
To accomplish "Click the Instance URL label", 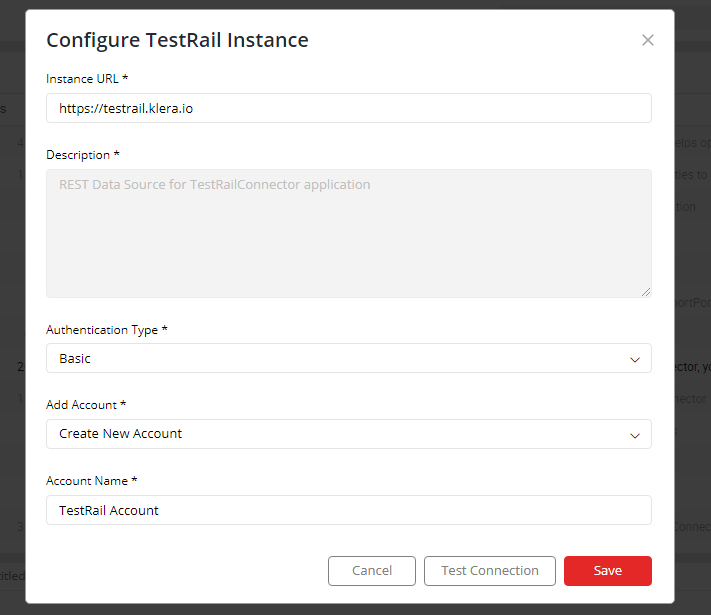I will pos(87,79).
